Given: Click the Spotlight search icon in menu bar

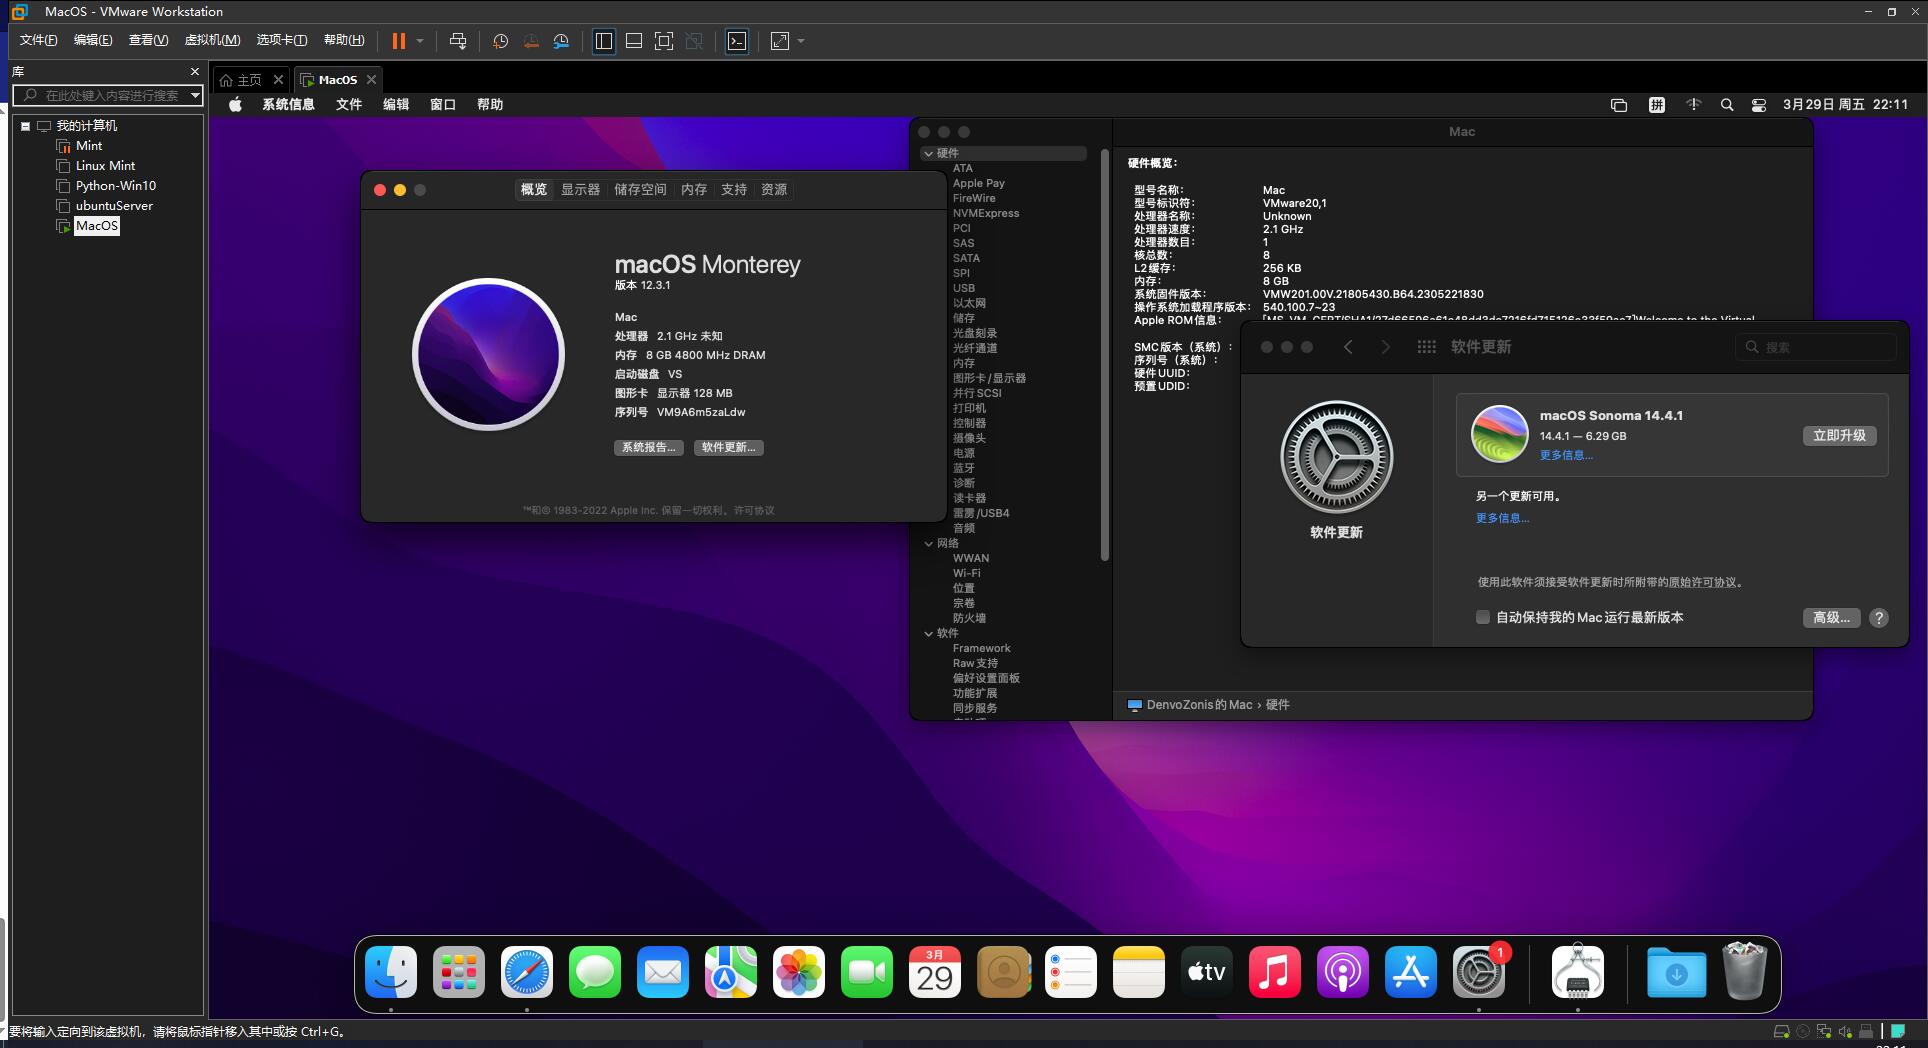Looking at the screenshot, I should pyautogui.click(x=1726, y=105).
